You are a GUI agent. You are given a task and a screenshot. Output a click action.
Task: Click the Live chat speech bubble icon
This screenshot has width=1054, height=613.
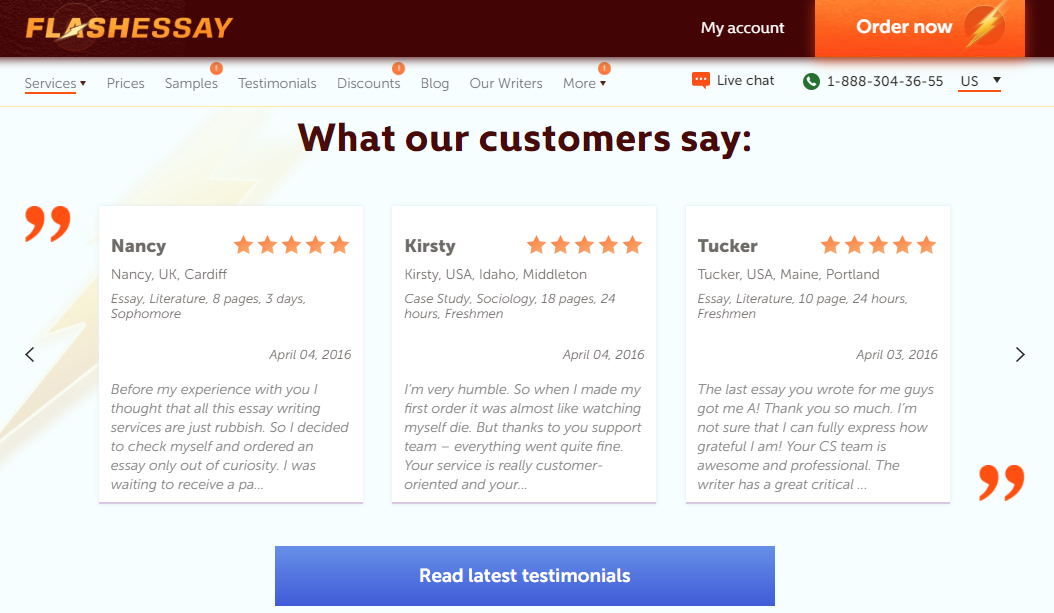(701, 81)
